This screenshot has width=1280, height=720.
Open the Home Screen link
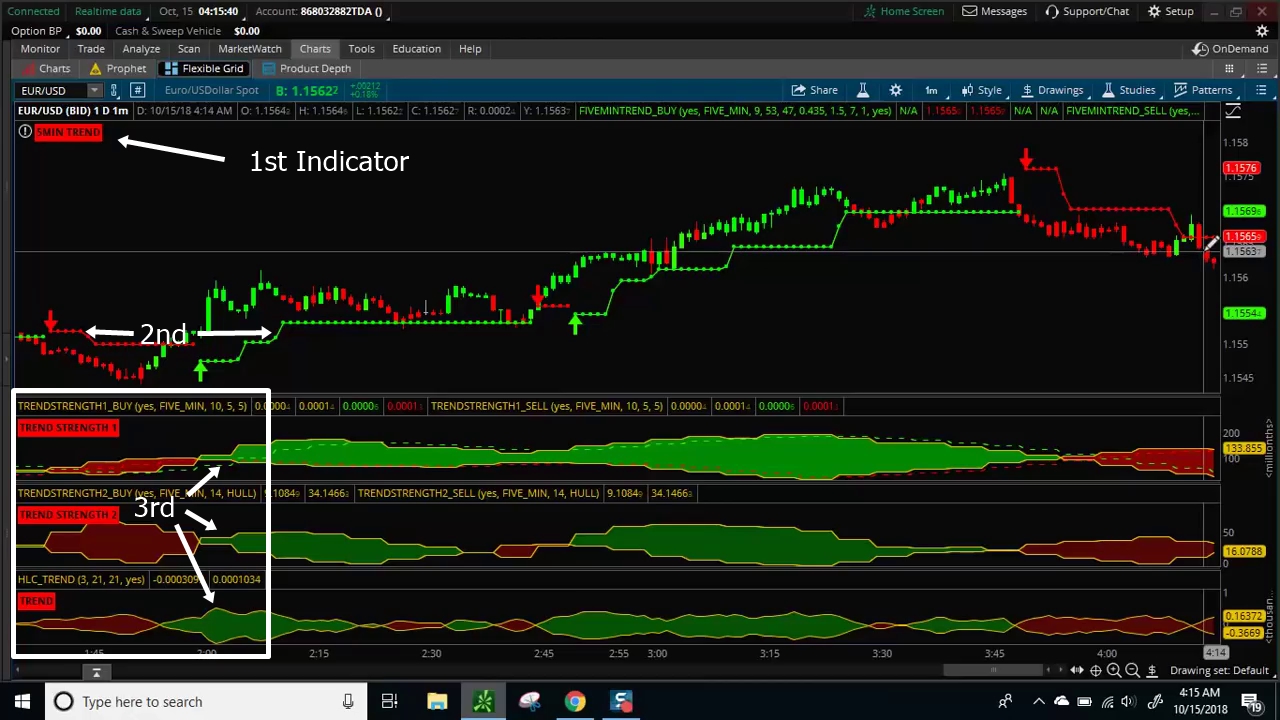(904, 11)
